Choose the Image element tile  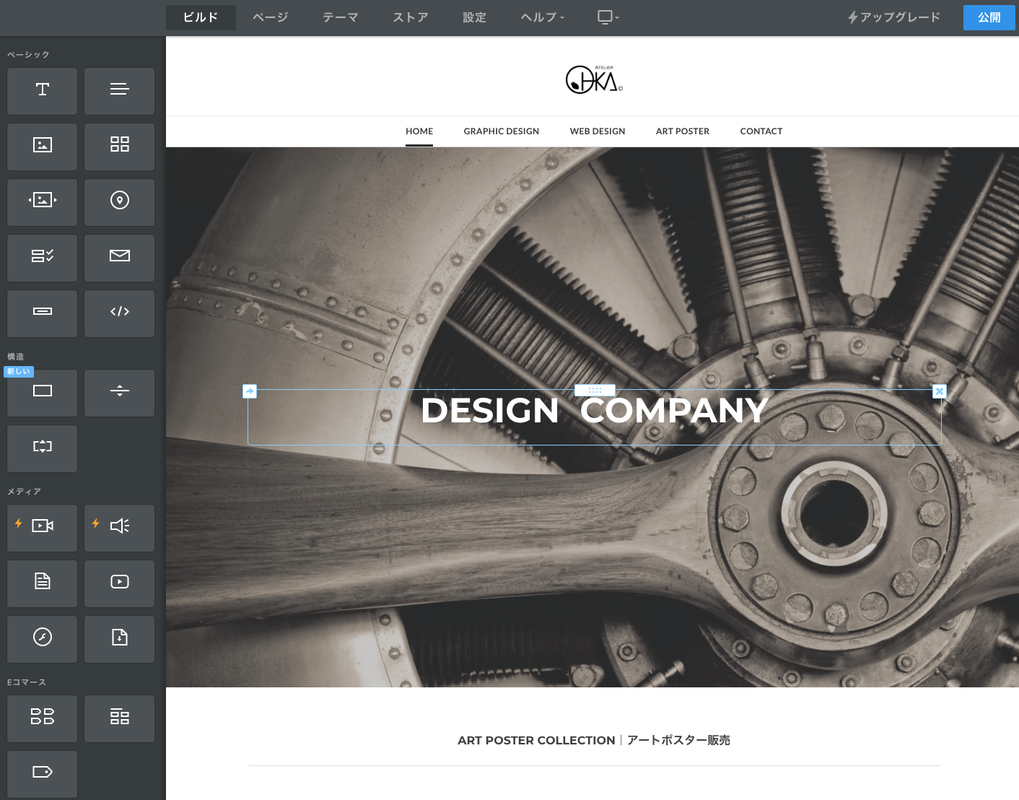coord(42,146)
